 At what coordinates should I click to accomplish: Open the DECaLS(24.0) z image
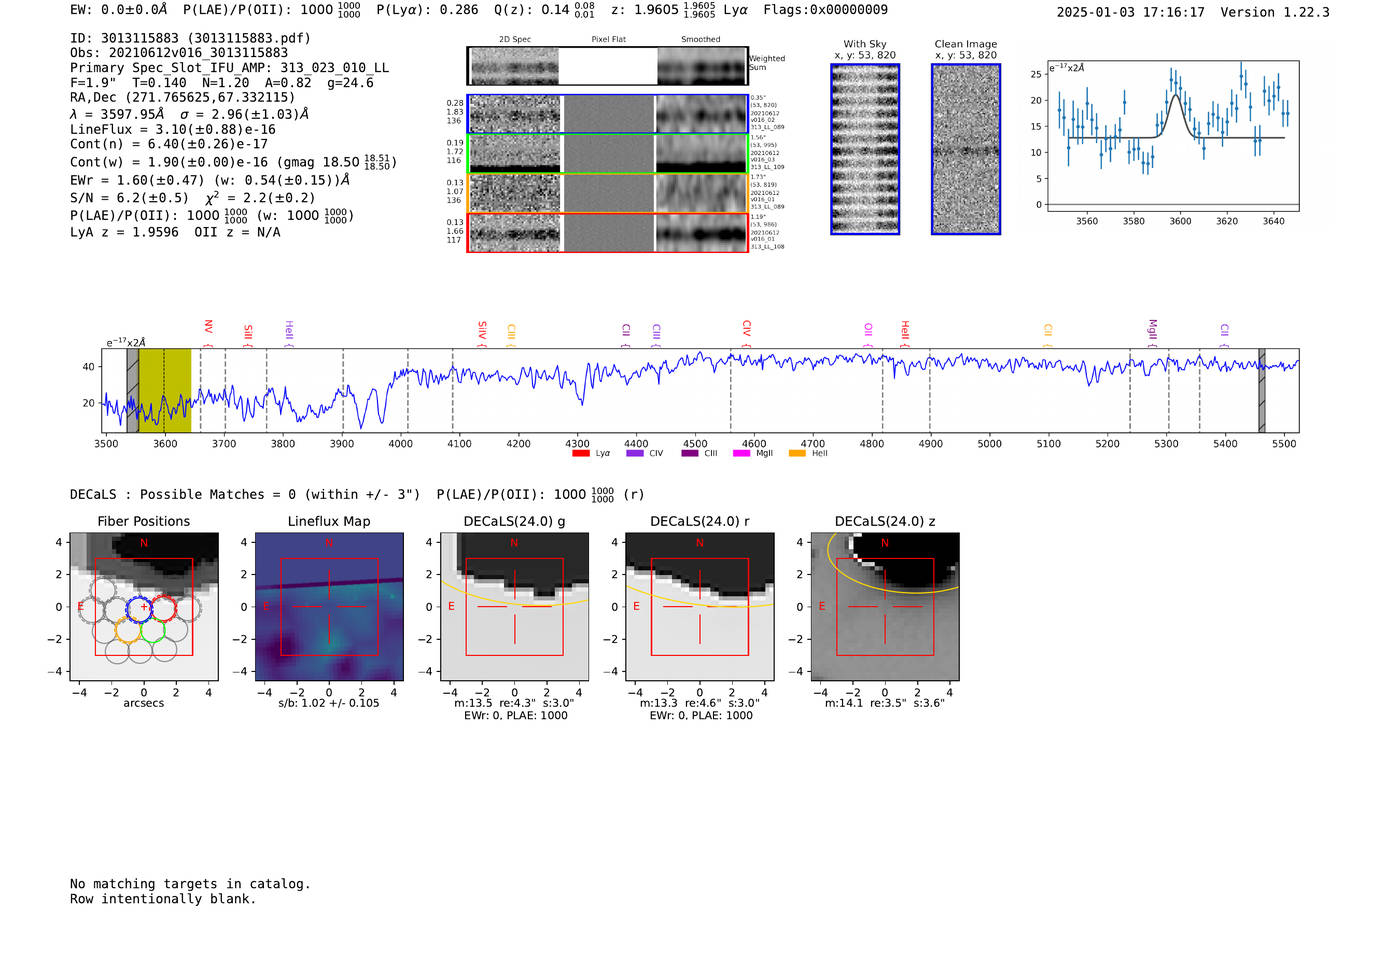tap(884, 607)
